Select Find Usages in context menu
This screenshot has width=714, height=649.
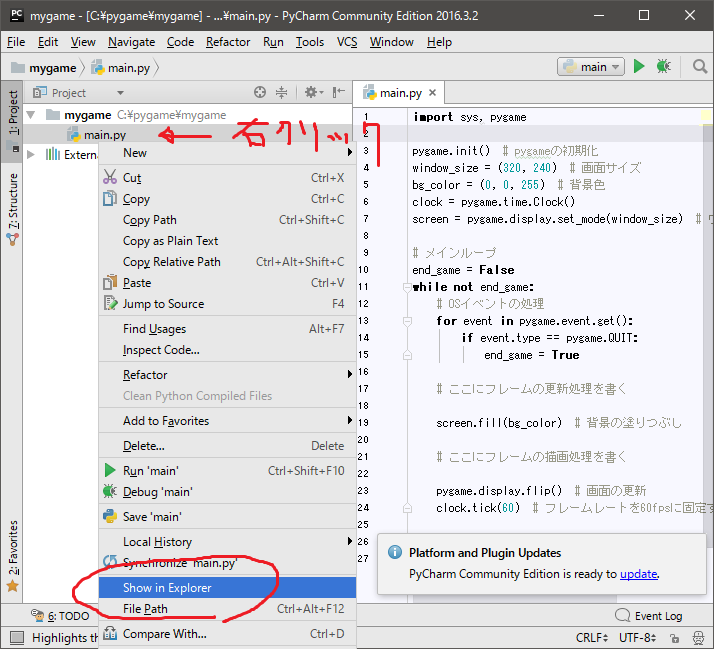click(227, 328)
